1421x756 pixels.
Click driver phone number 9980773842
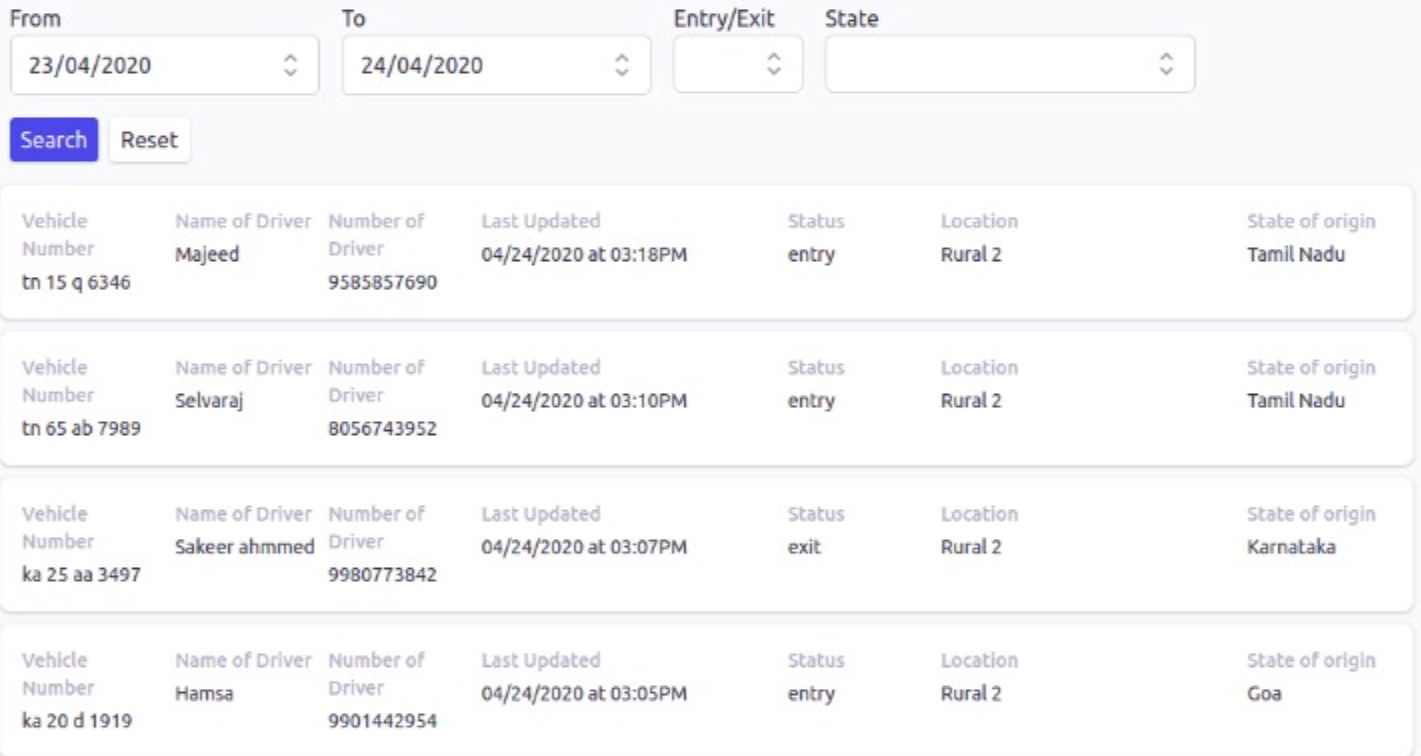pyautogui.click(x=383, y=575)
